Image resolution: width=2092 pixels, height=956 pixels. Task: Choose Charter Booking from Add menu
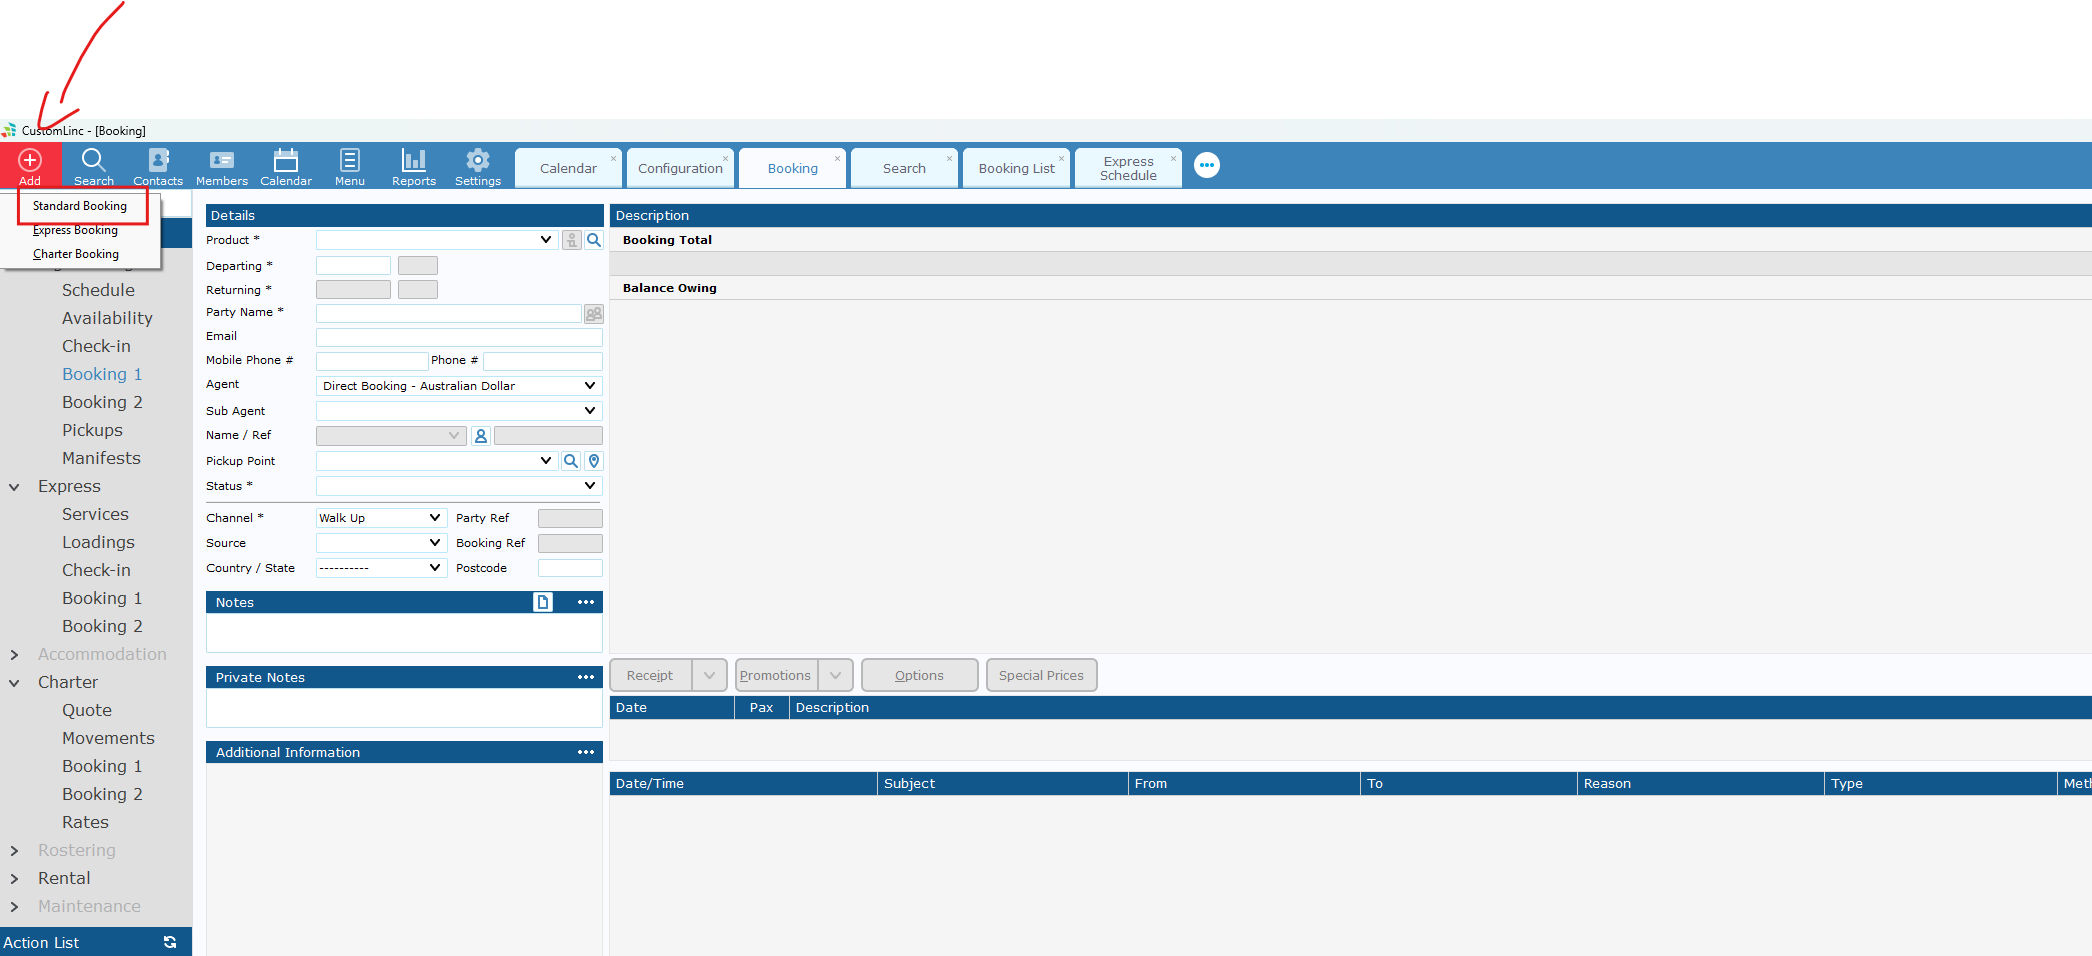click(x=76, y=254)
